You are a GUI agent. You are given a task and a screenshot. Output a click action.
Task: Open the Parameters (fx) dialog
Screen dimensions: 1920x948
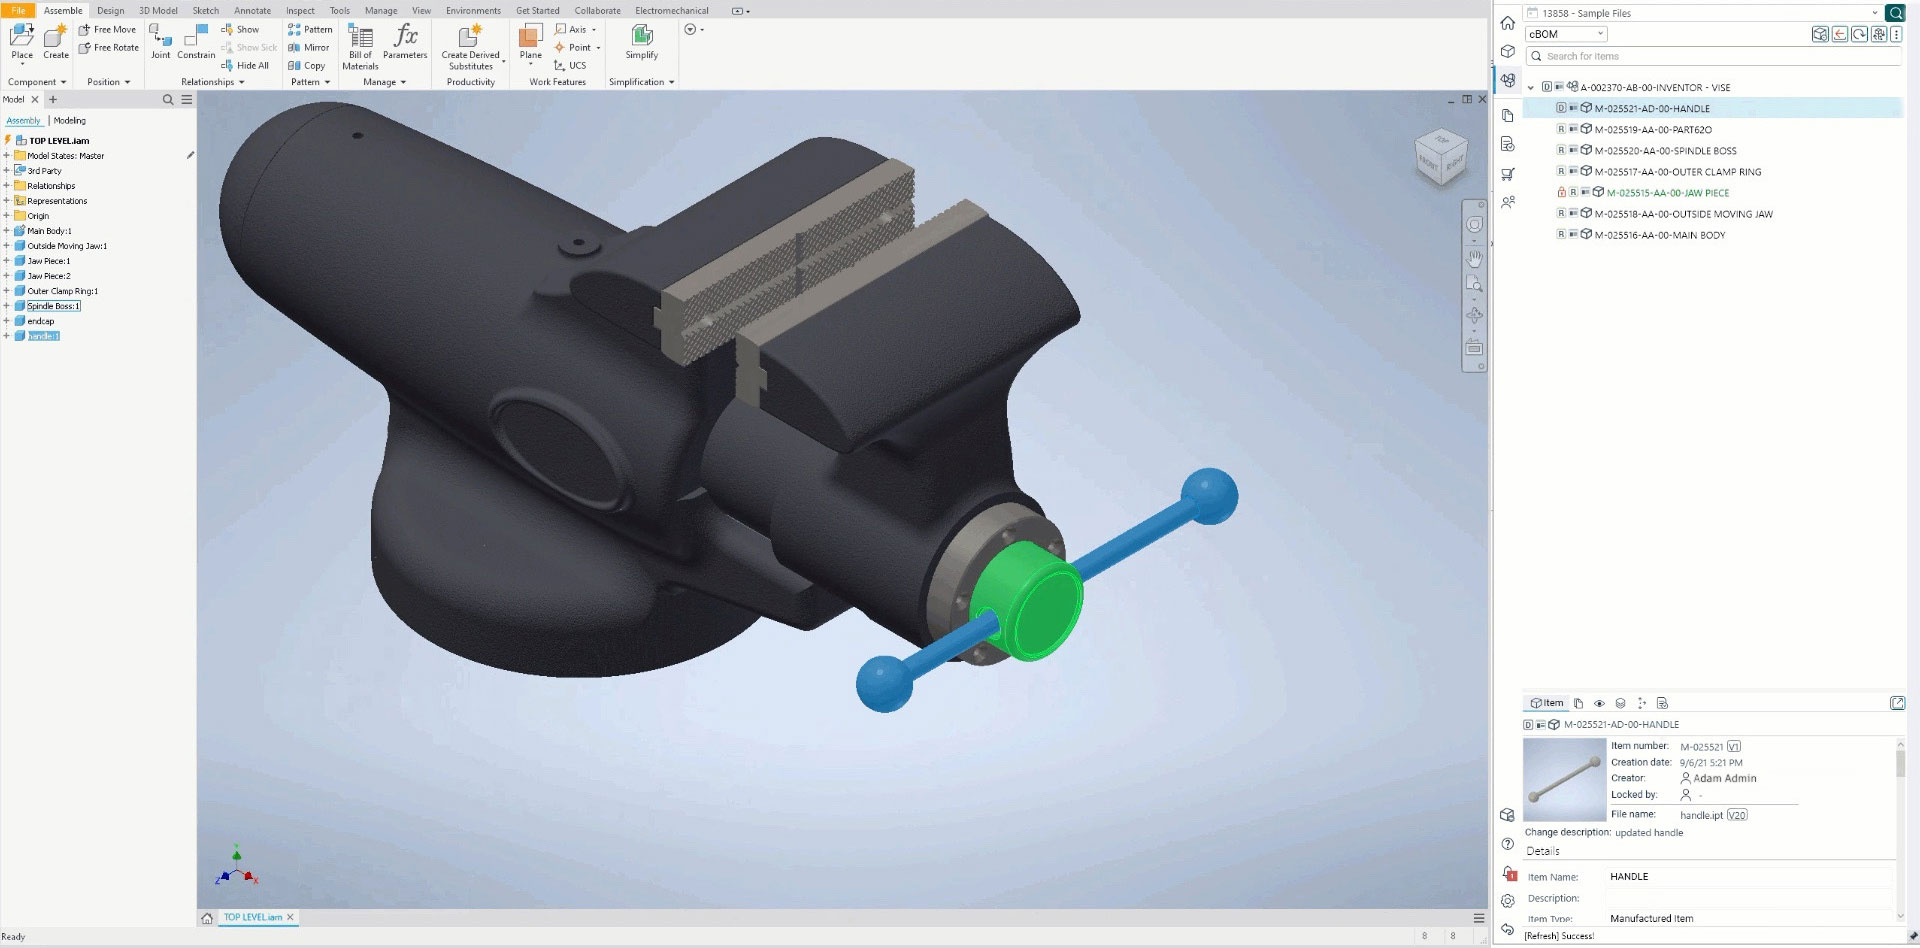(404, 40)
